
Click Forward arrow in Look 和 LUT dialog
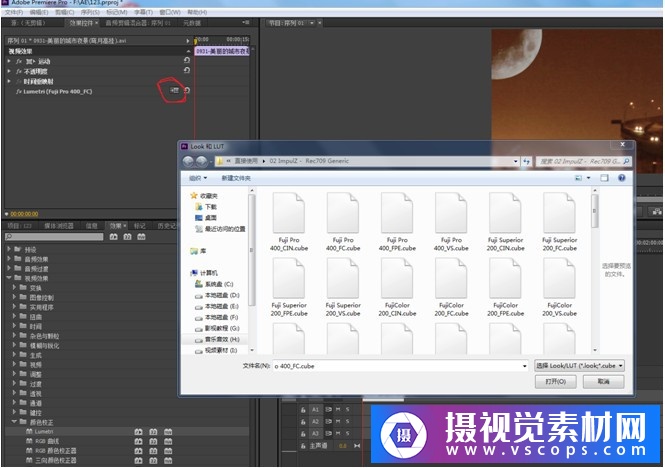point(201,161)
